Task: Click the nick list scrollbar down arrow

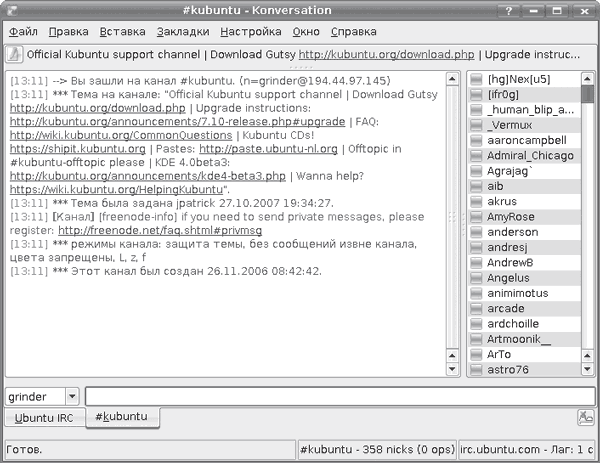Action: (587, 370)
